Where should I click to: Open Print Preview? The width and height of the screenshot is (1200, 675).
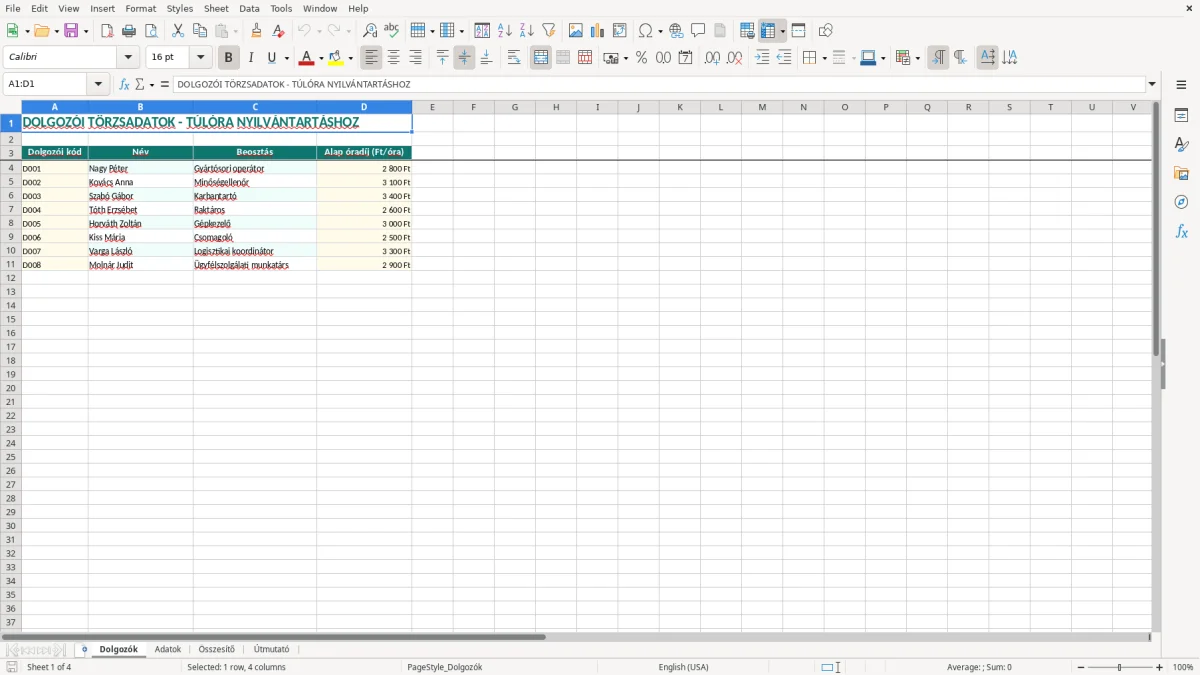(151, 31)
